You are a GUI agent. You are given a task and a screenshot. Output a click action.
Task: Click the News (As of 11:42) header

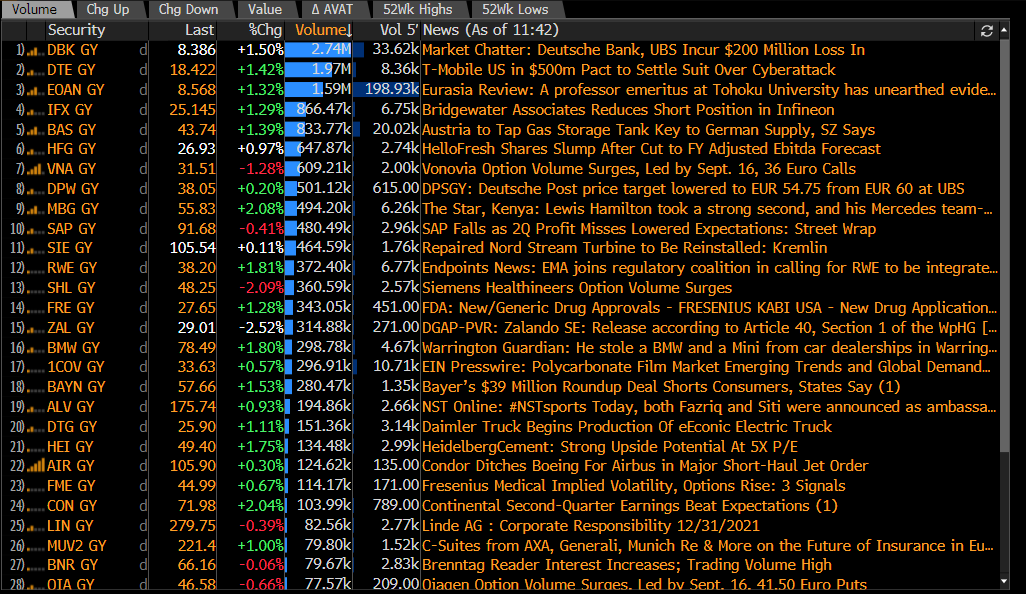coord(491,30)
